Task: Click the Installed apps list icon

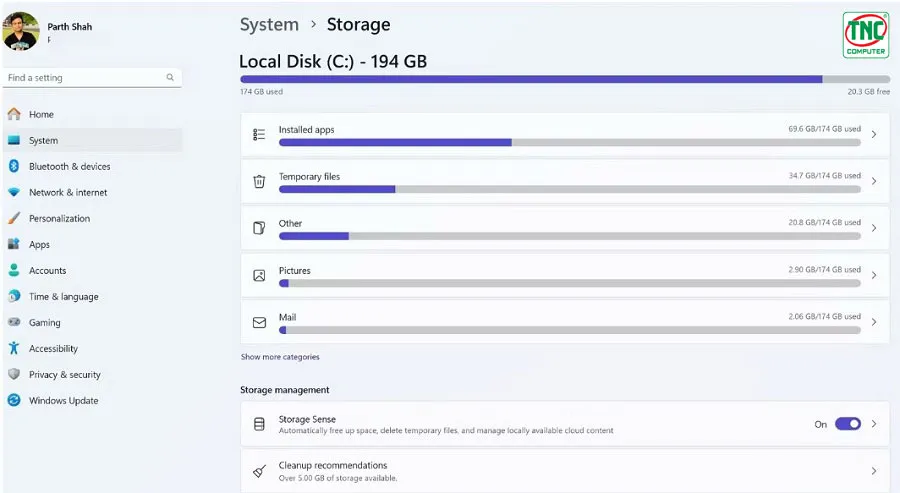Action: pyautogui.click(x=259, y=134)
